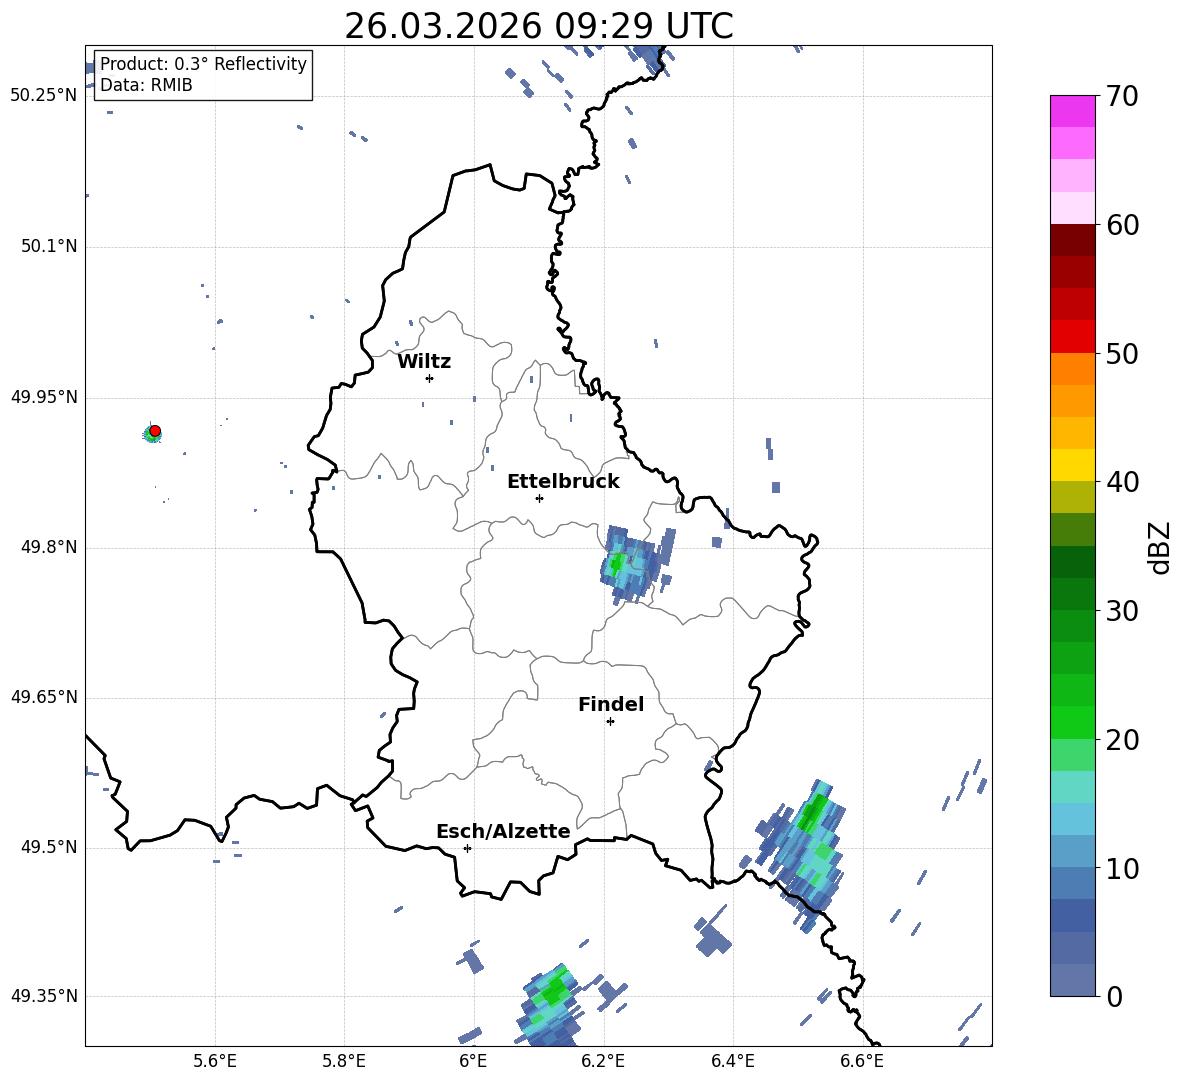Click the colorbar label 10
This screenshot has height=1081, width=1184.
click(1122, 868)
